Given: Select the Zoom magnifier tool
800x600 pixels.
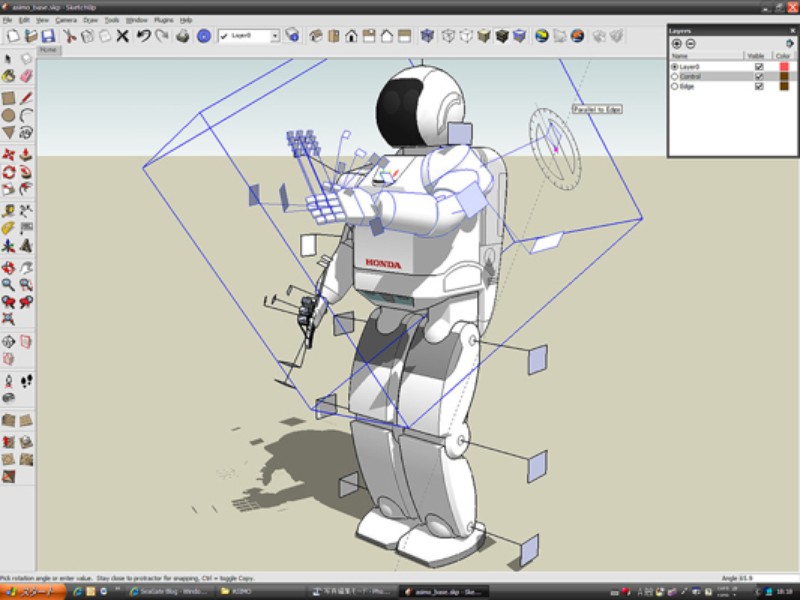Looking at the screenshot, I should 8,285.
